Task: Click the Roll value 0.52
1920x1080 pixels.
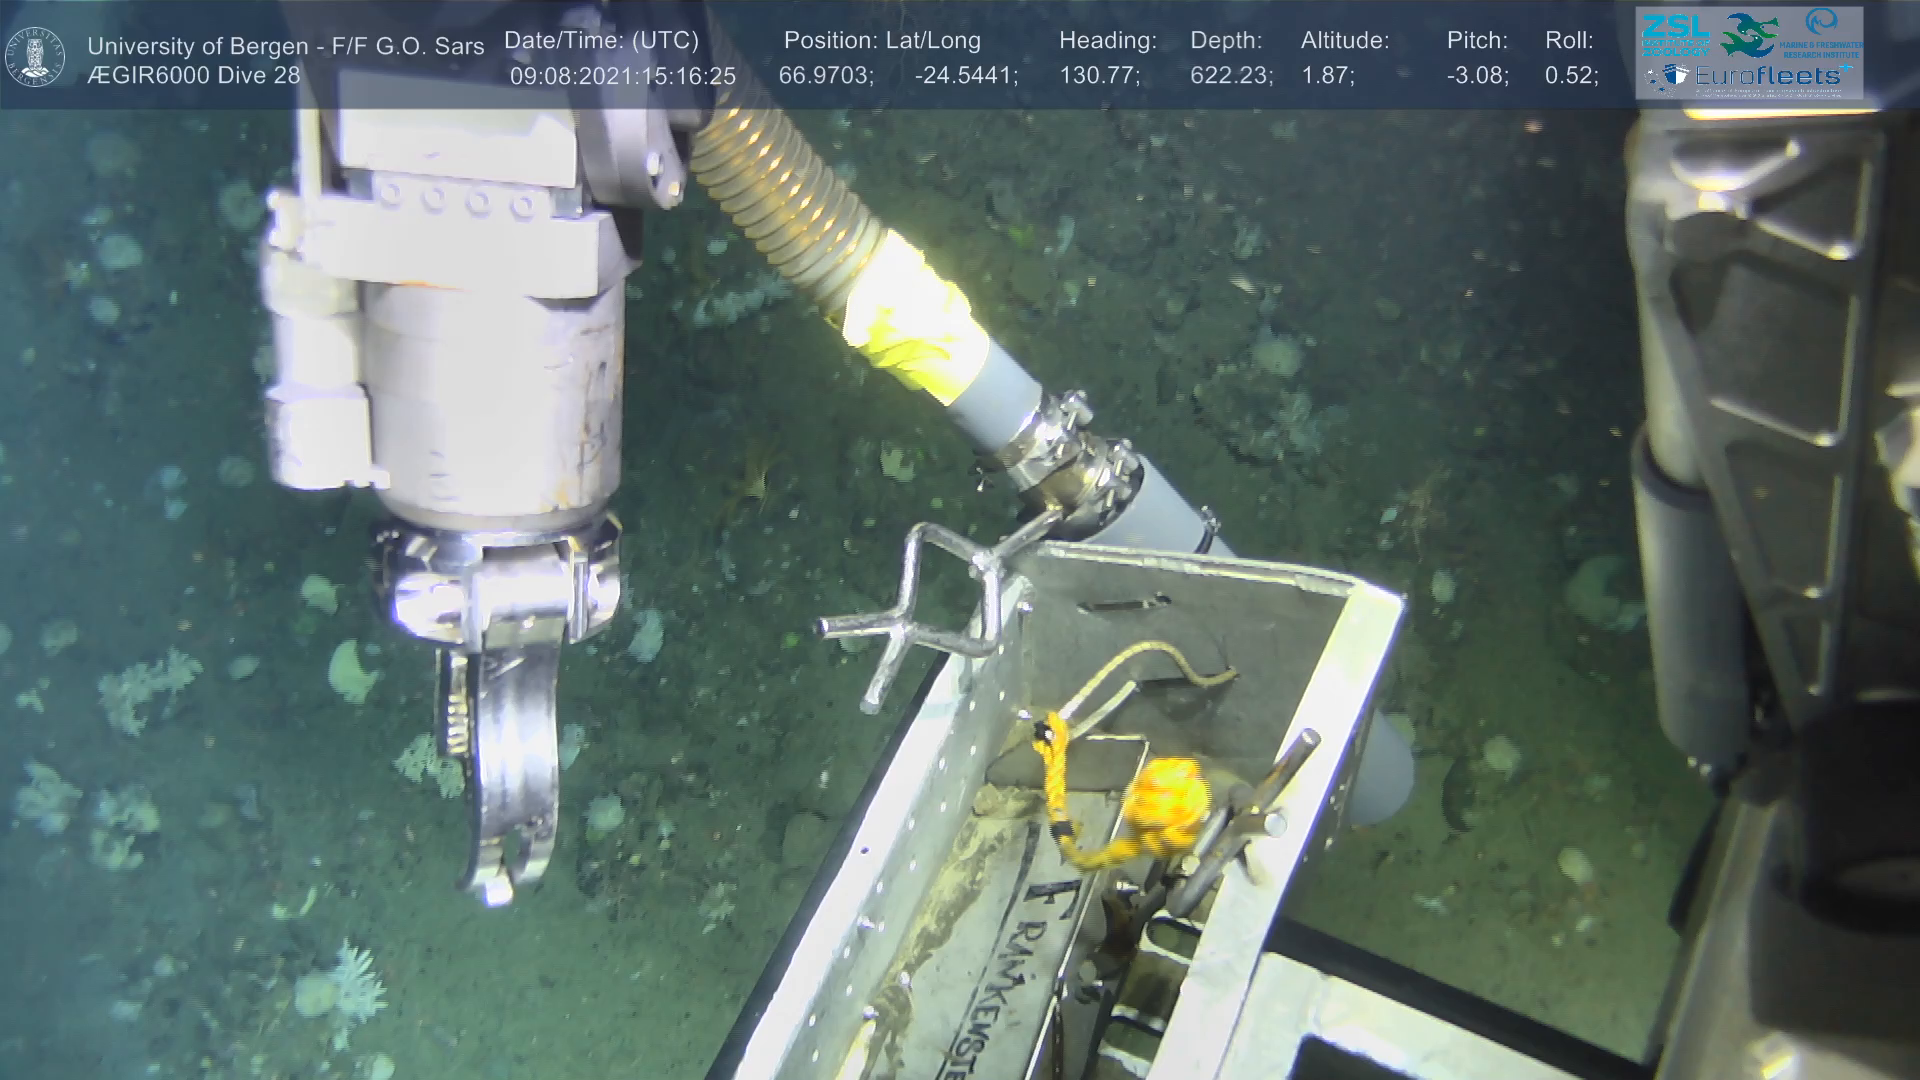Action: pyautogui.click(x=1570, y=76)
